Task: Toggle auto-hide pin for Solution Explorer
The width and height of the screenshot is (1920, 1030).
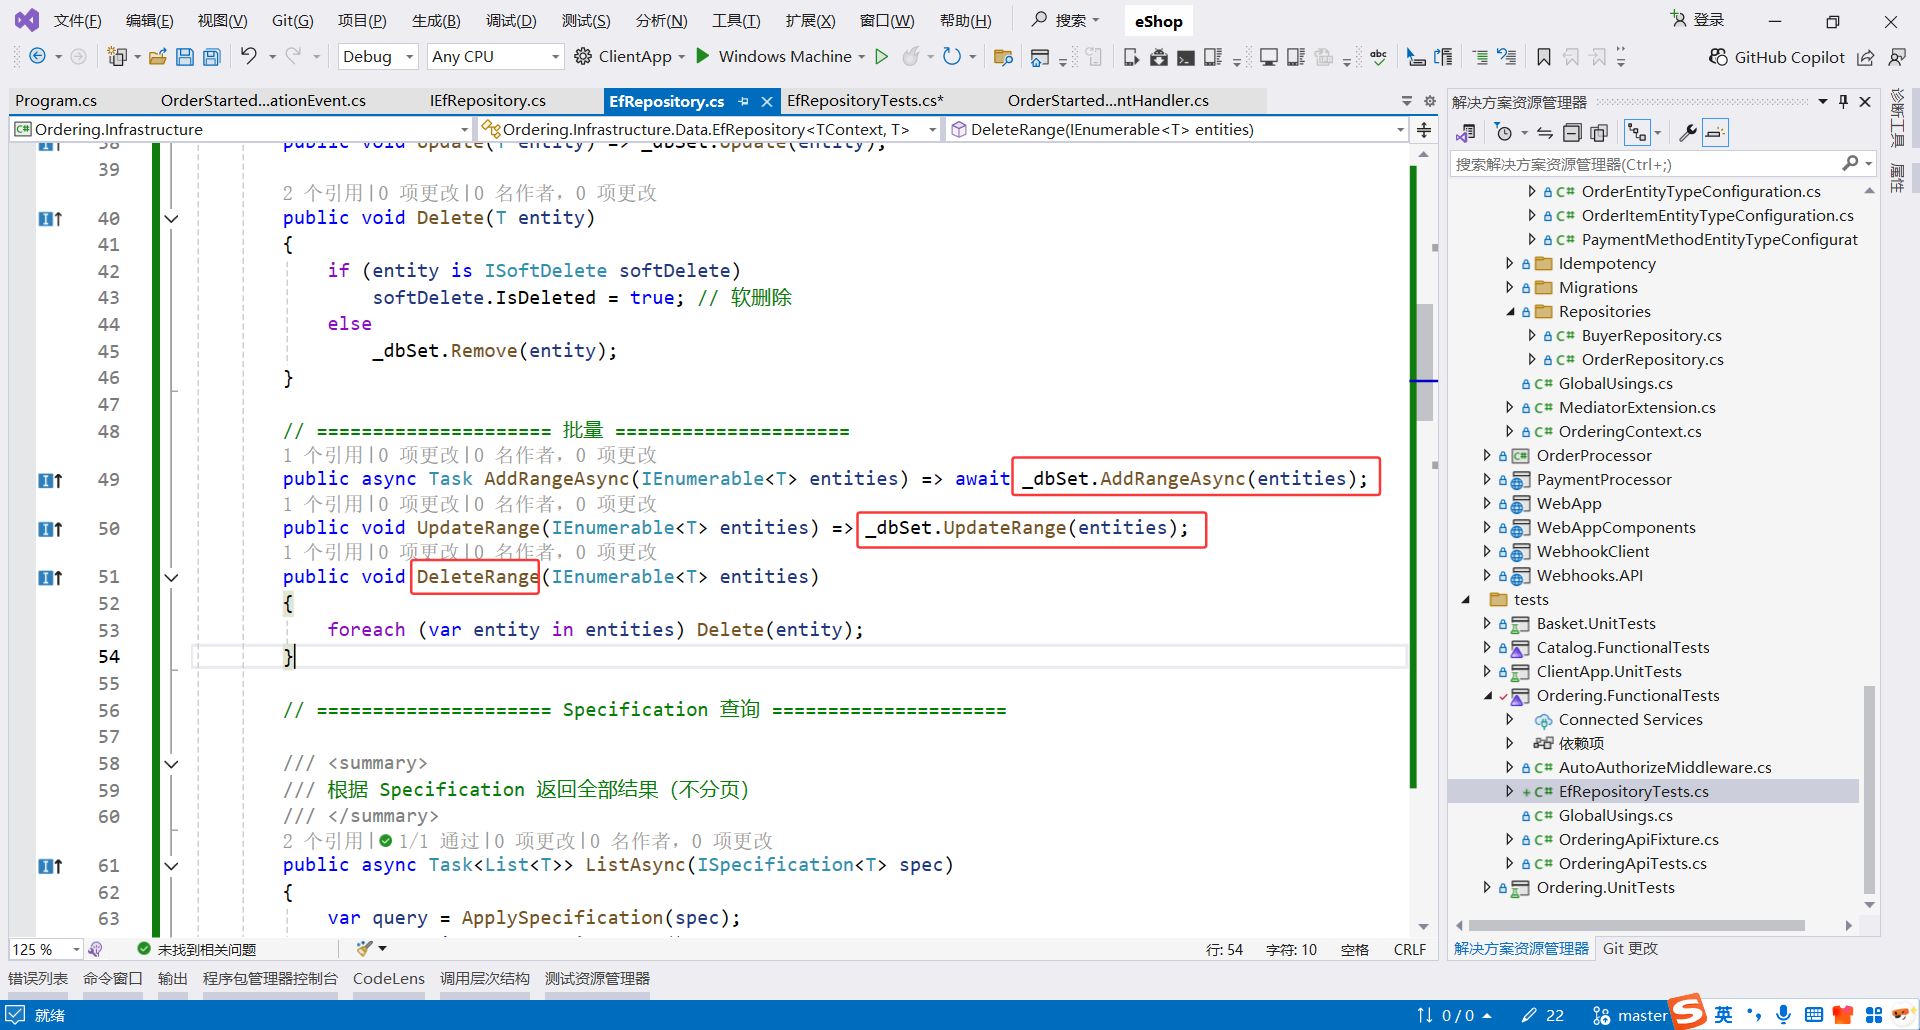Action: click(x=1844, y=102)
